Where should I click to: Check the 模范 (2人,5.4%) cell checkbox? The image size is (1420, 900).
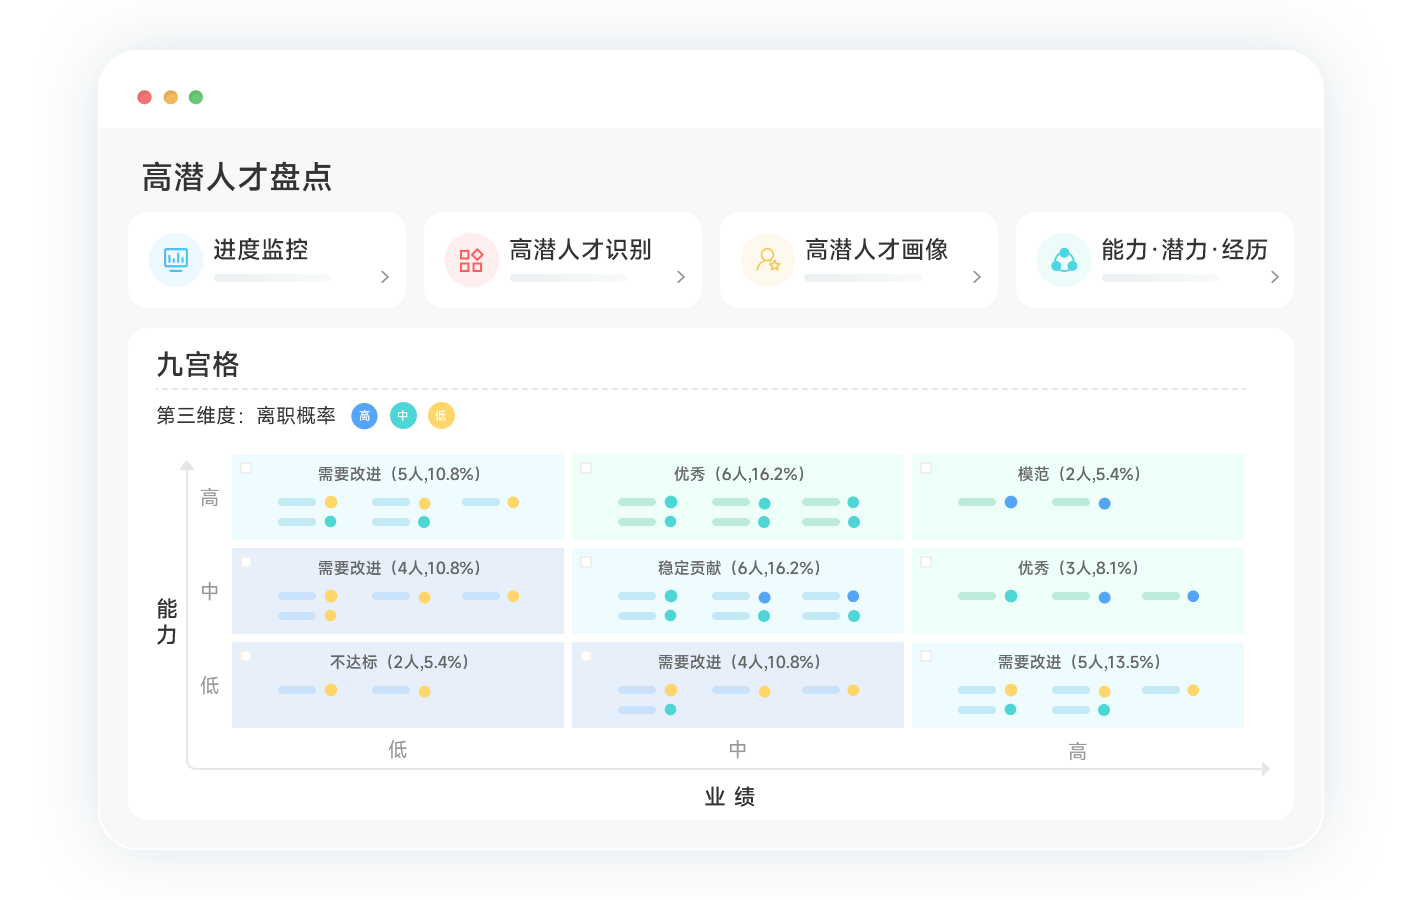point(926,468)
